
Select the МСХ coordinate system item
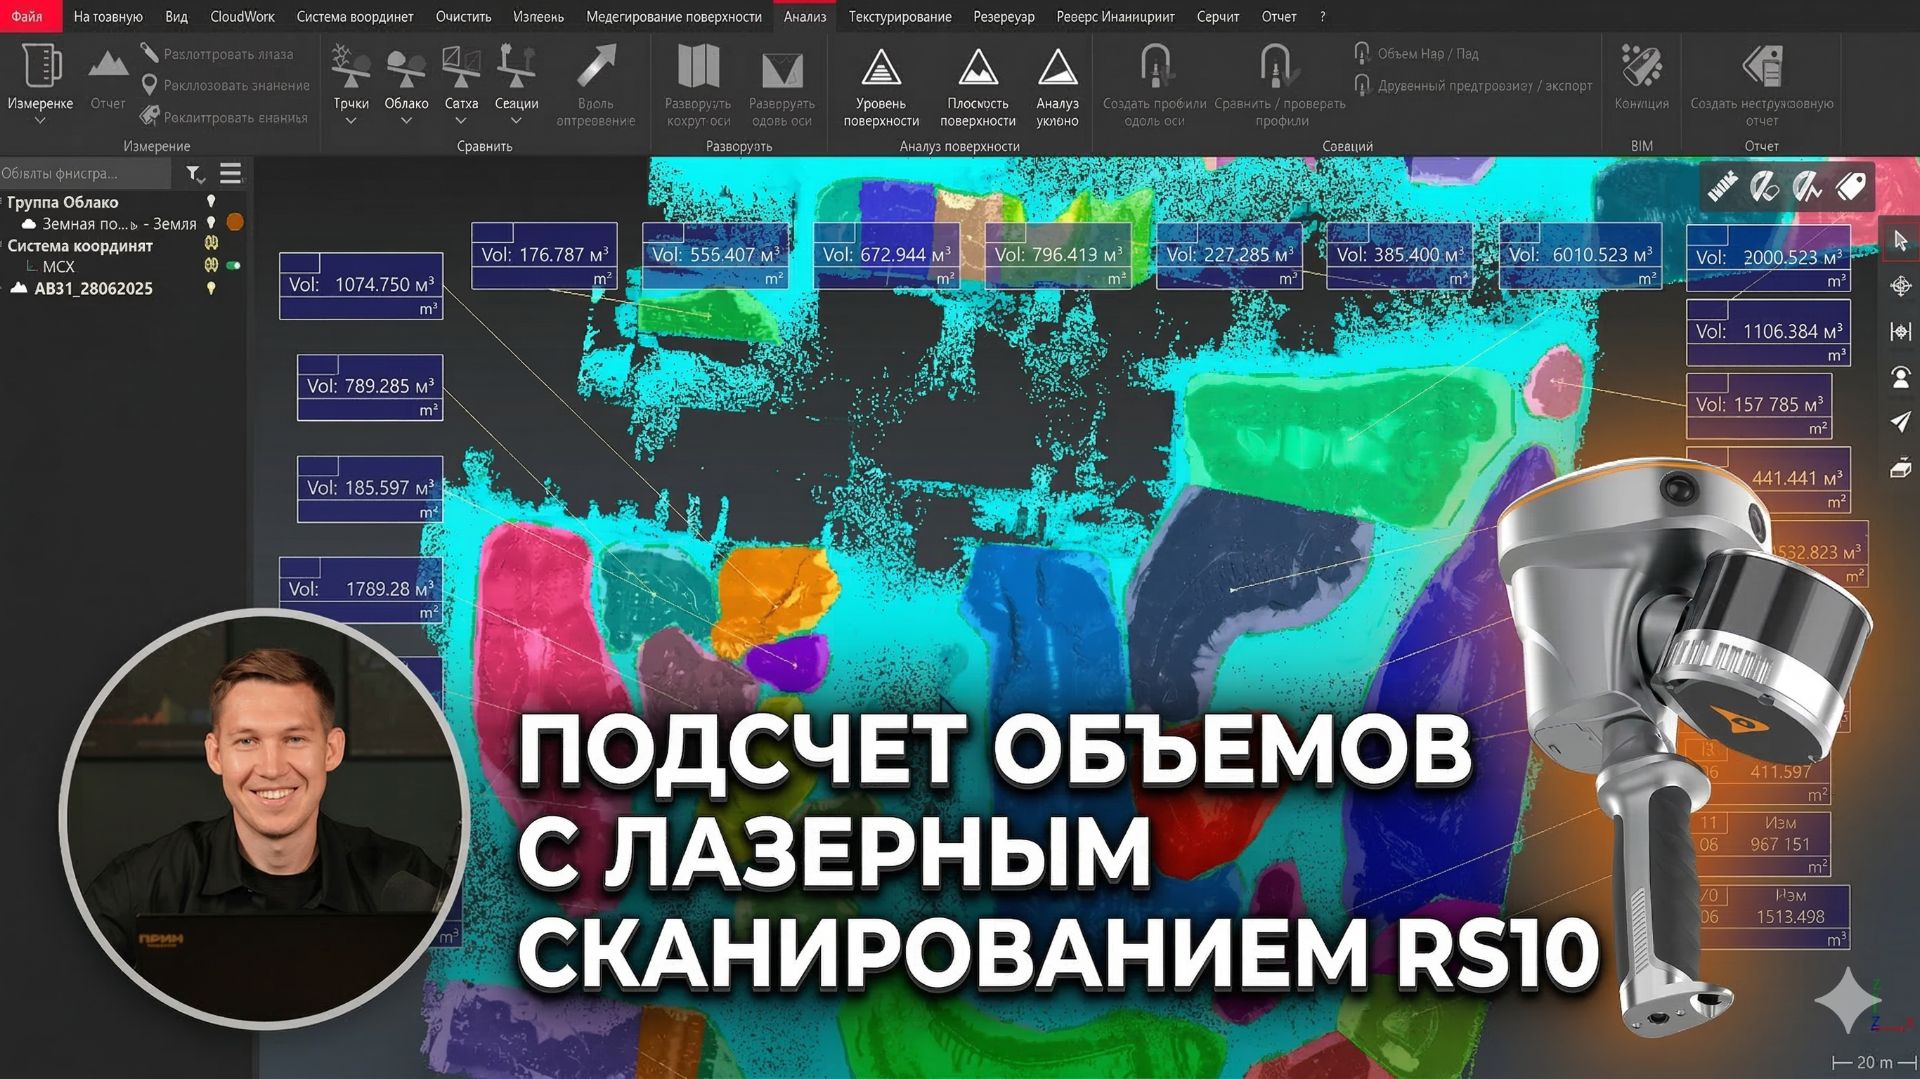[58, 266]
